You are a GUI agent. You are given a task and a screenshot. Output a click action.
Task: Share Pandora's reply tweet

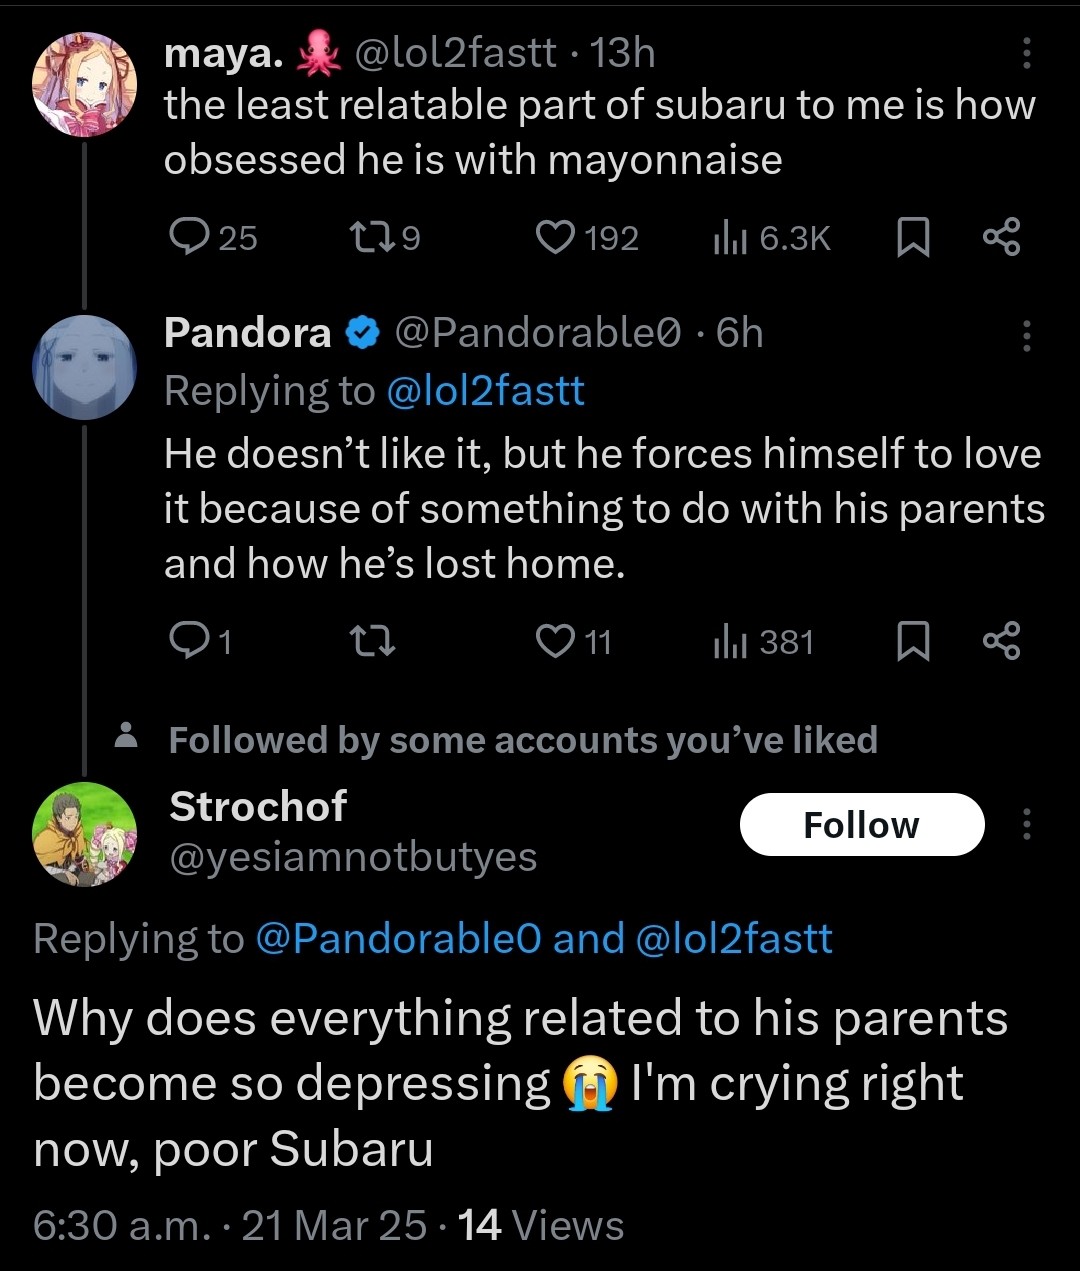point(1001,641)
